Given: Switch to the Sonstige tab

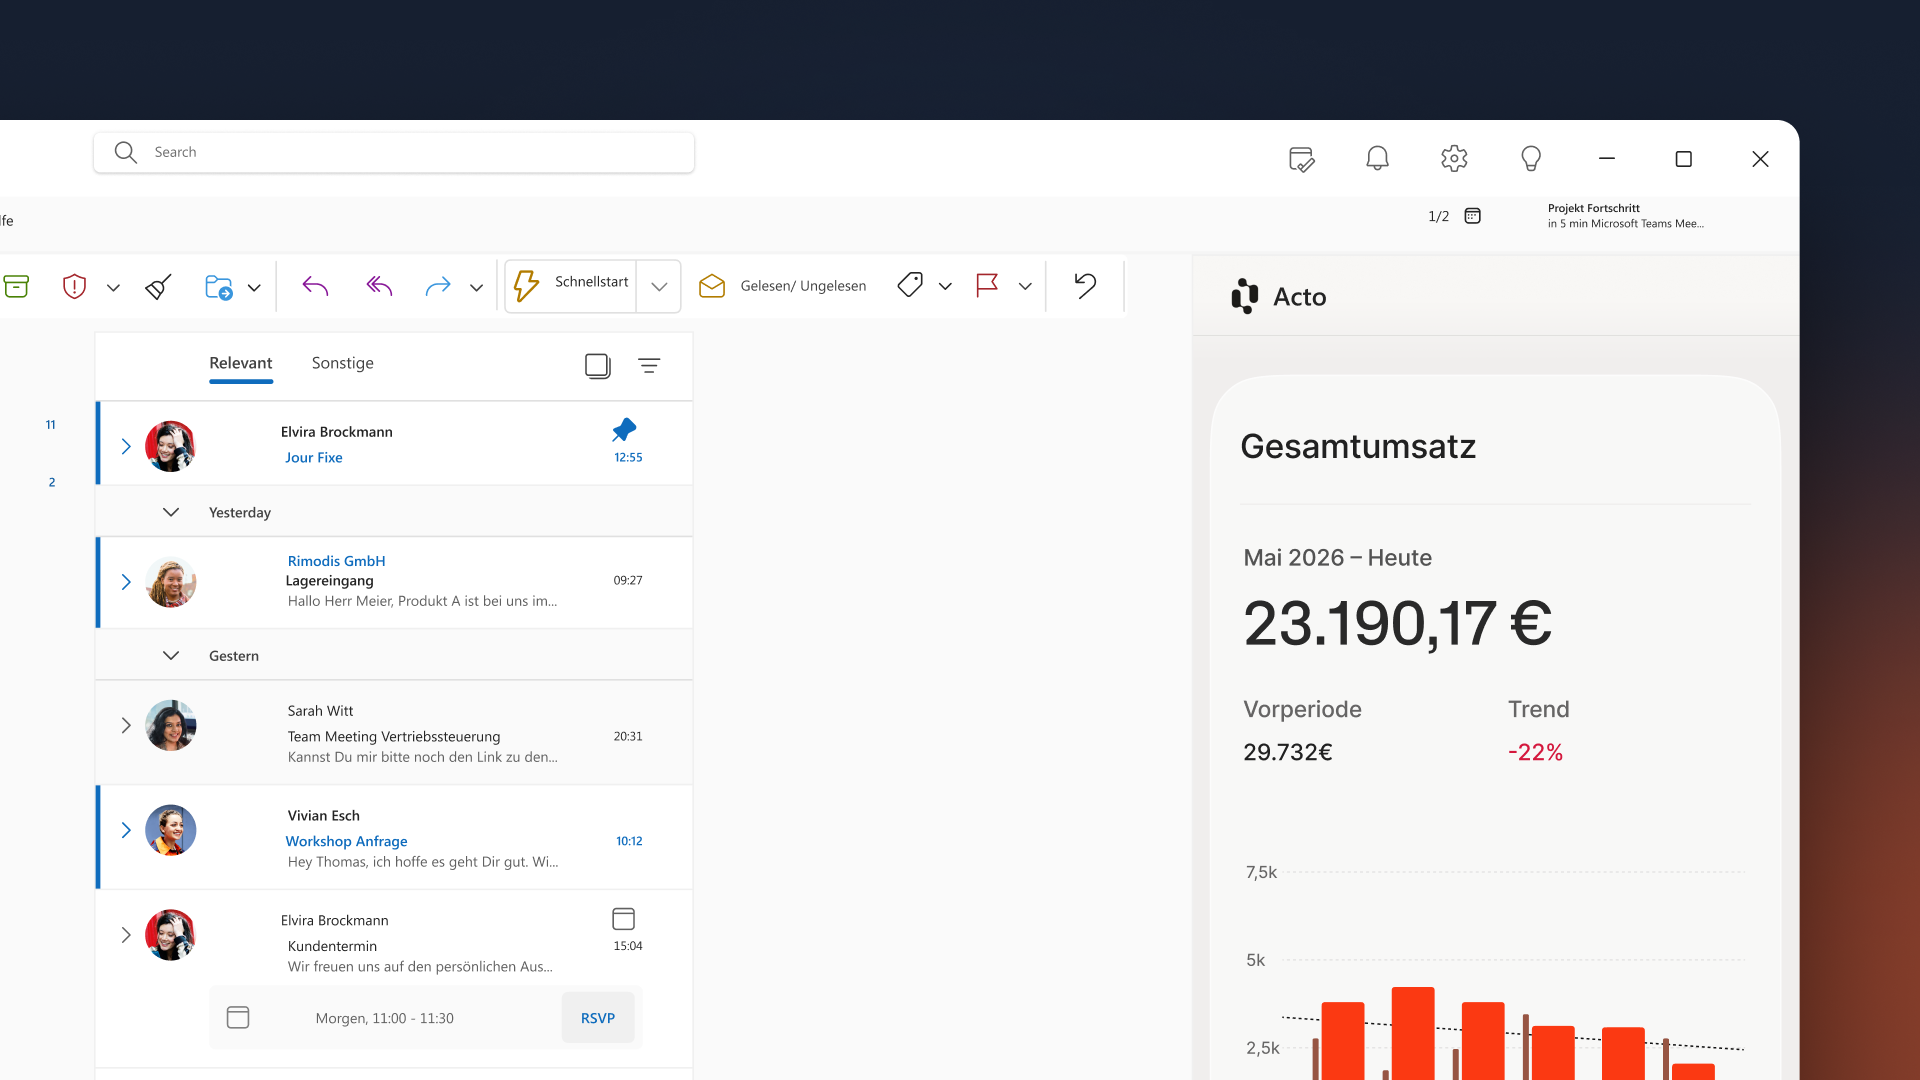Looking at the screenshot, I should point(343,363).
